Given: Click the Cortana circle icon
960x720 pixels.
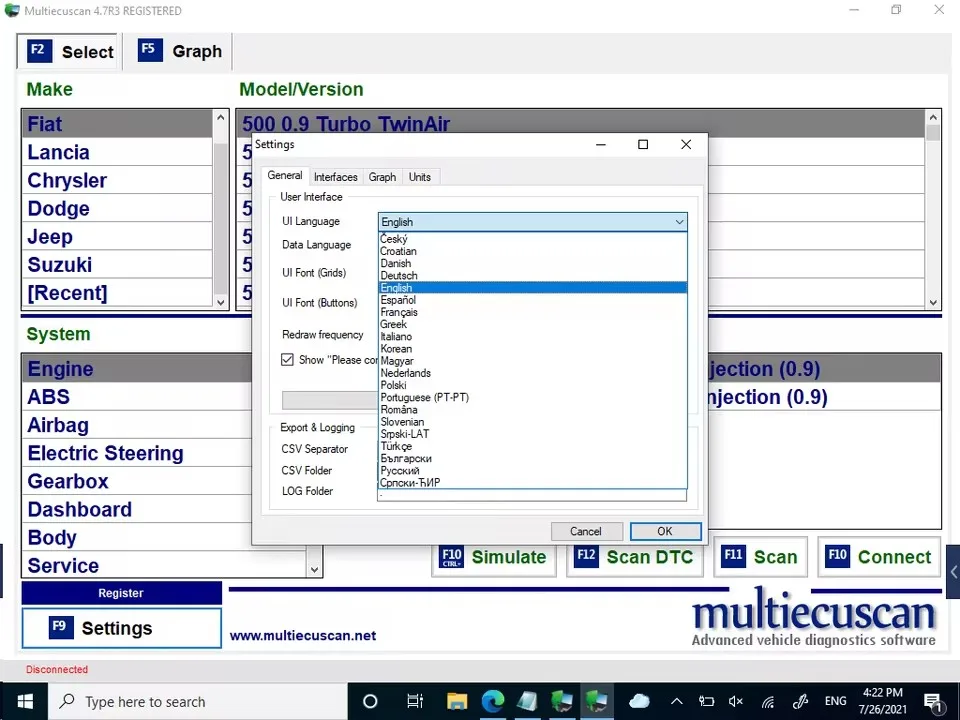Looking at the screenshot, I should [370, 701].
